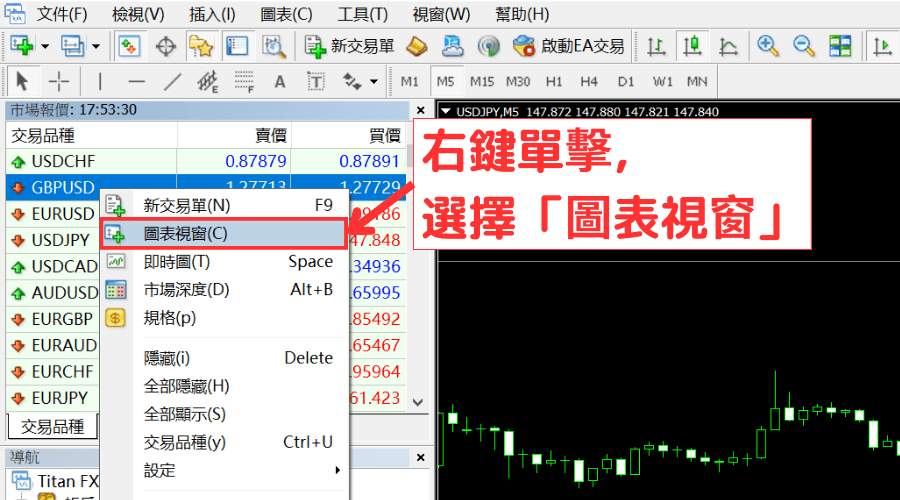Insert a text object with A
900x500 pixels.
(x=280, y=82)
